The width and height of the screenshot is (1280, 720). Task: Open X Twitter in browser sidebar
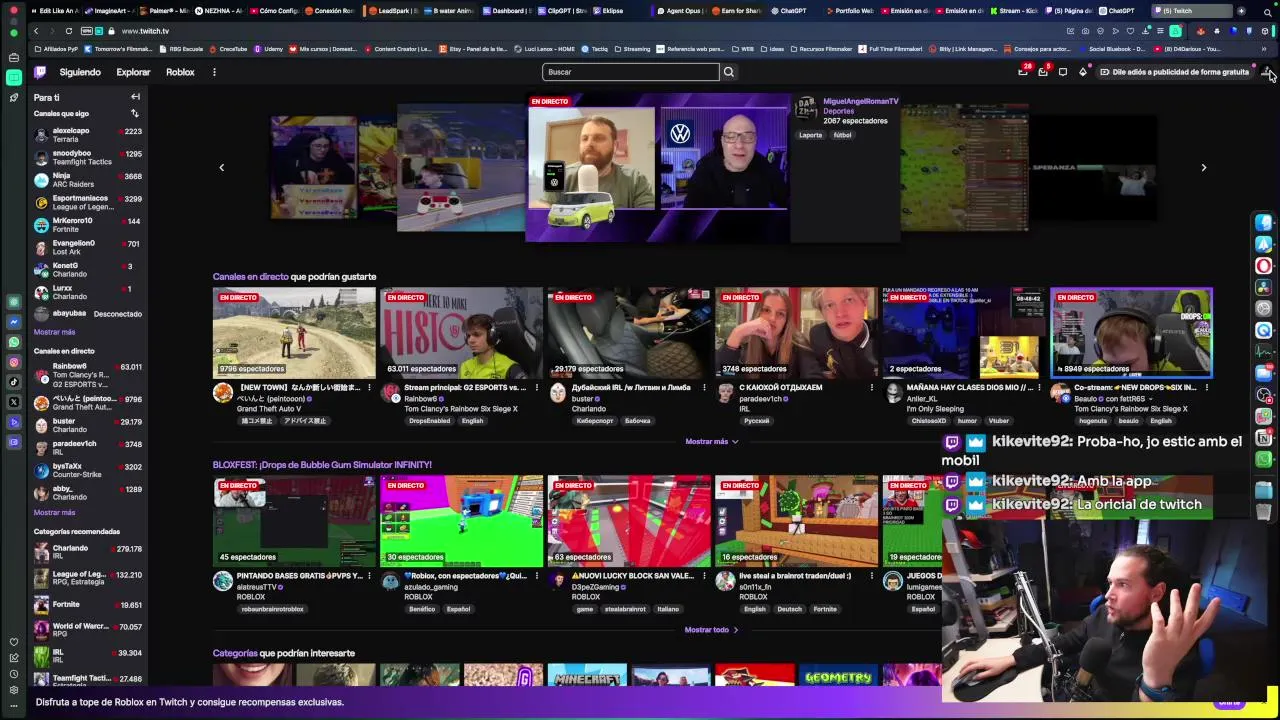[14, 402]
